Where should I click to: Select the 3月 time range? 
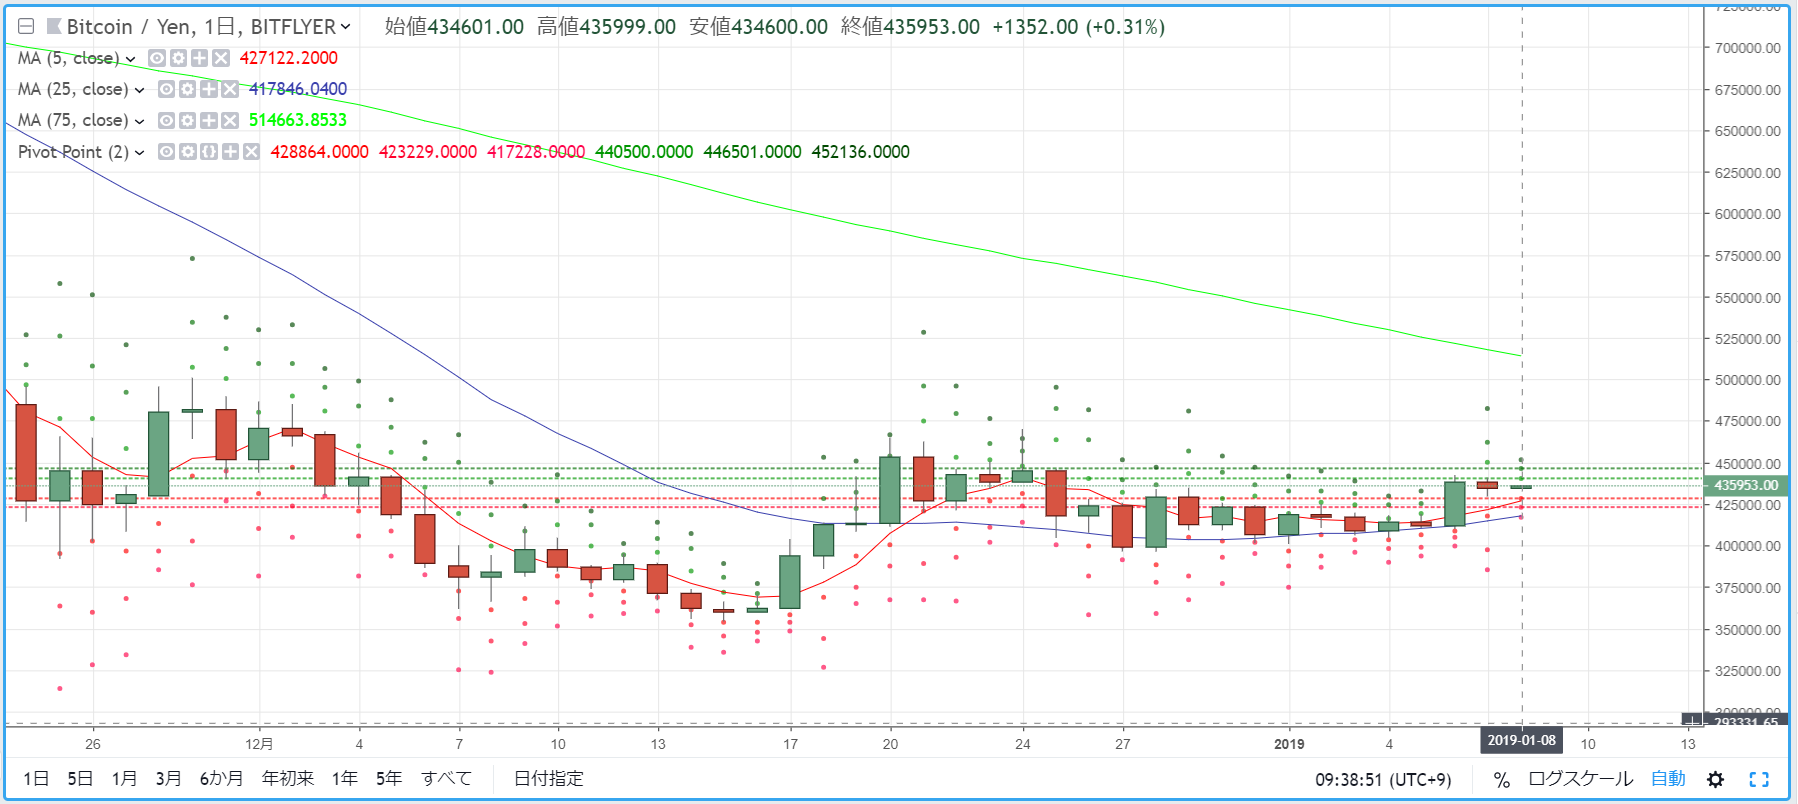click(168, 778)
